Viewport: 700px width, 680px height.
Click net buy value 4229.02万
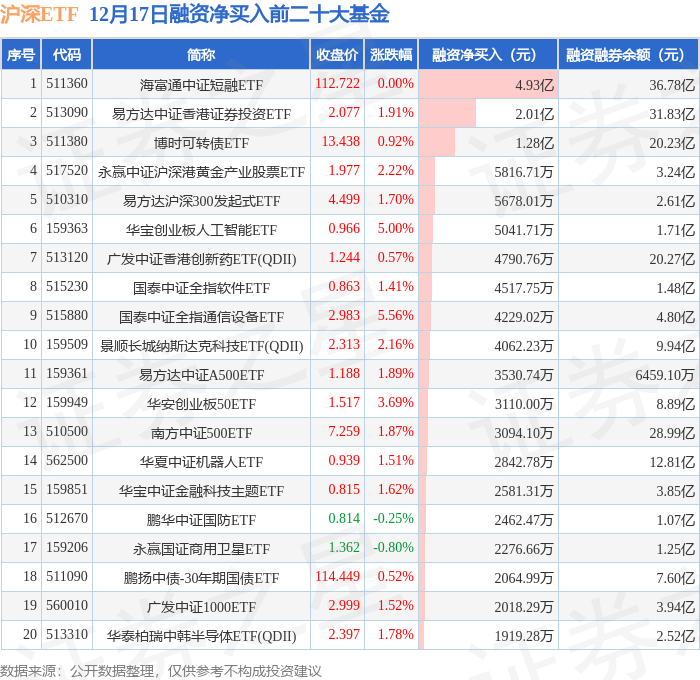[x=524, y=317]
